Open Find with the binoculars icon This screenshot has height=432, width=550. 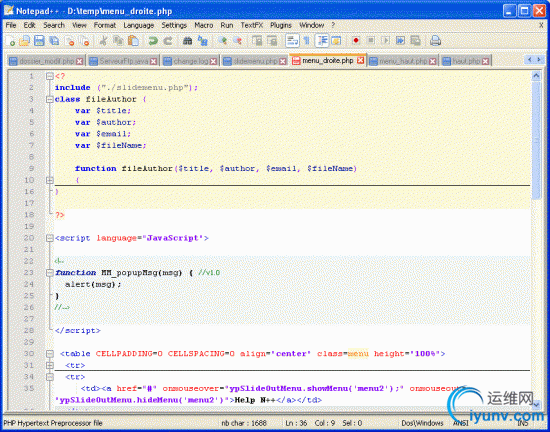click(x=187, y=41)
